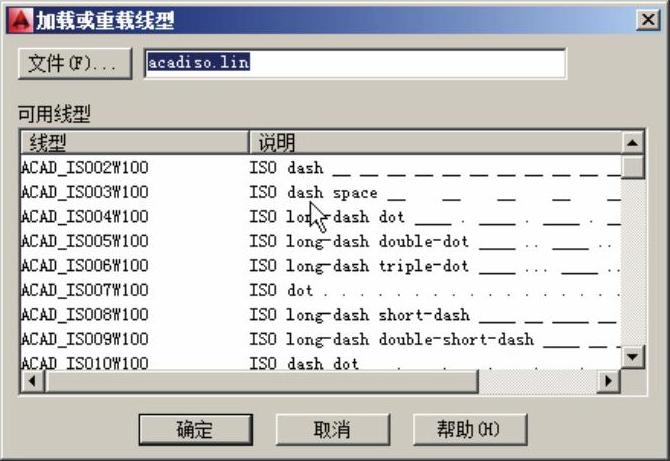Click the acadiso.lin filename field

354,63
